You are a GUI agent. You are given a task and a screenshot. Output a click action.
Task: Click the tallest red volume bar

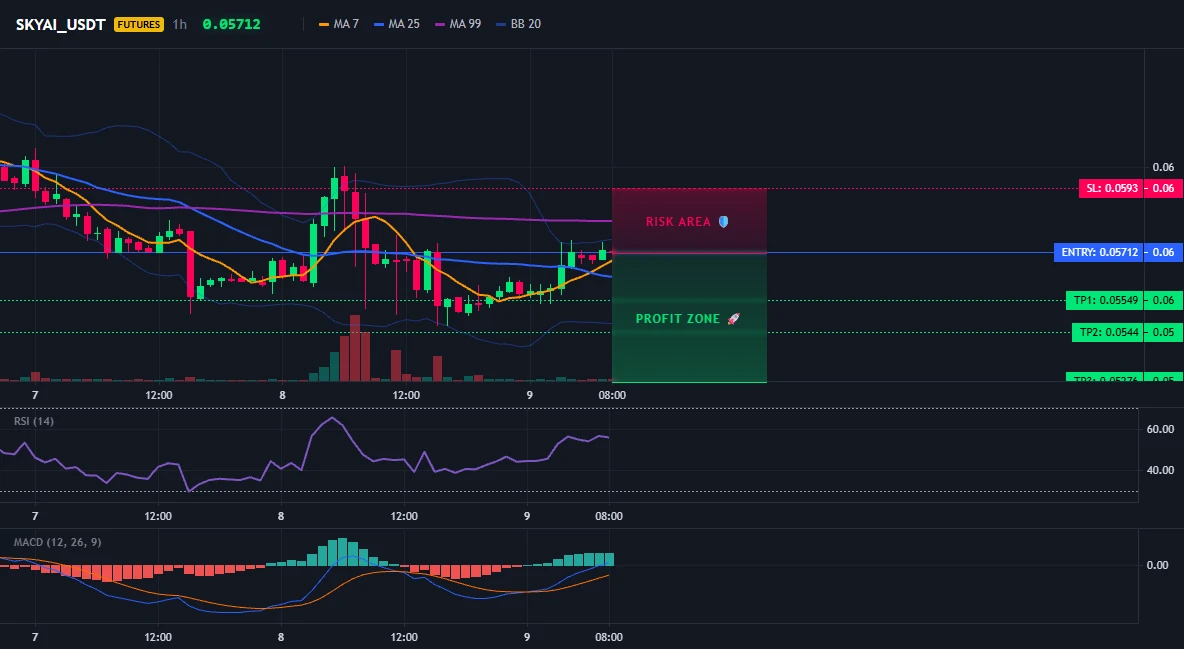click(x=354, y=348)
